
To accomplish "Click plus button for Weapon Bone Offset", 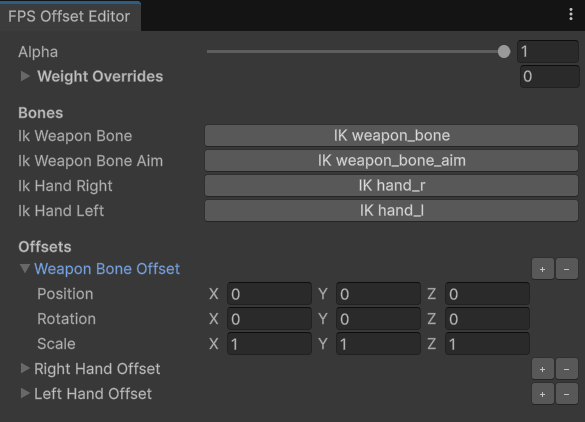I will 542,269.
